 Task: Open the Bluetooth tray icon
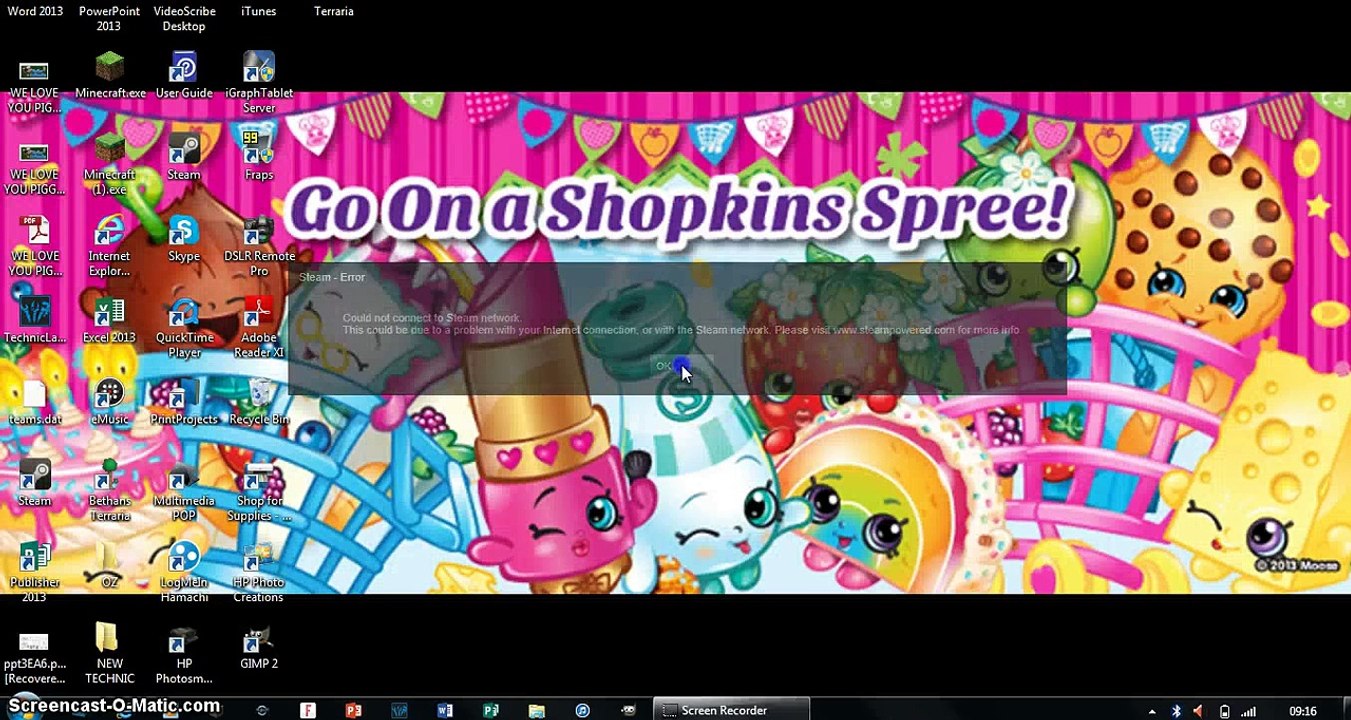click(x=1177, y=712)
